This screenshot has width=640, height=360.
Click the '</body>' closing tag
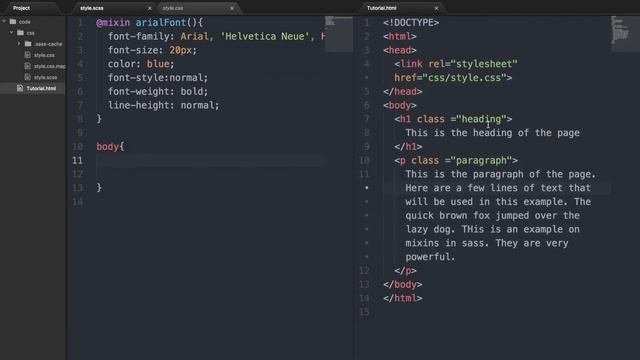[402, 284]
